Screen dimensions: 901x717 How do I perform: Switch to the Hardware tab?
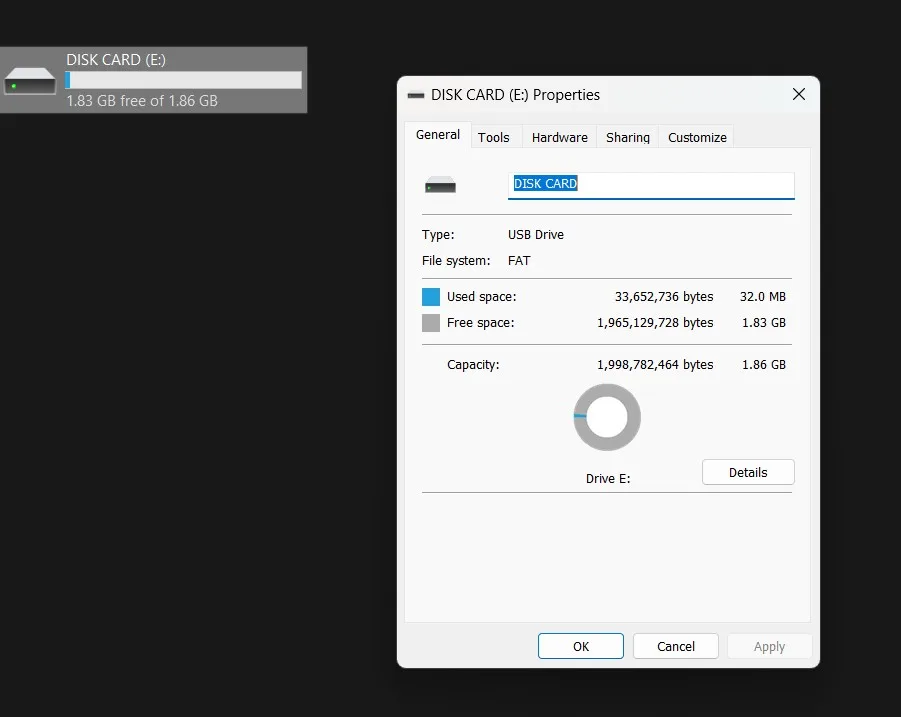[559, 137]
